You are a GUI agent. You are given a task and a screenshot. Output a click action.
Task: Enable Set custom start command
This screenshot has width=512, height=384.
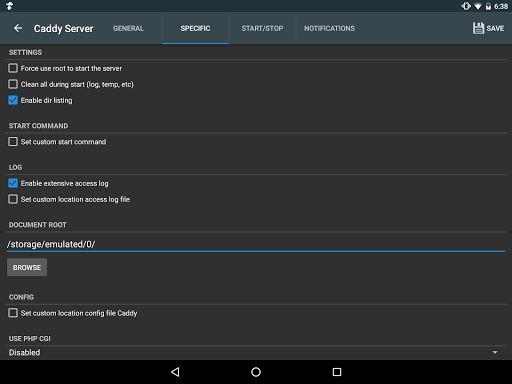(13, 142)
